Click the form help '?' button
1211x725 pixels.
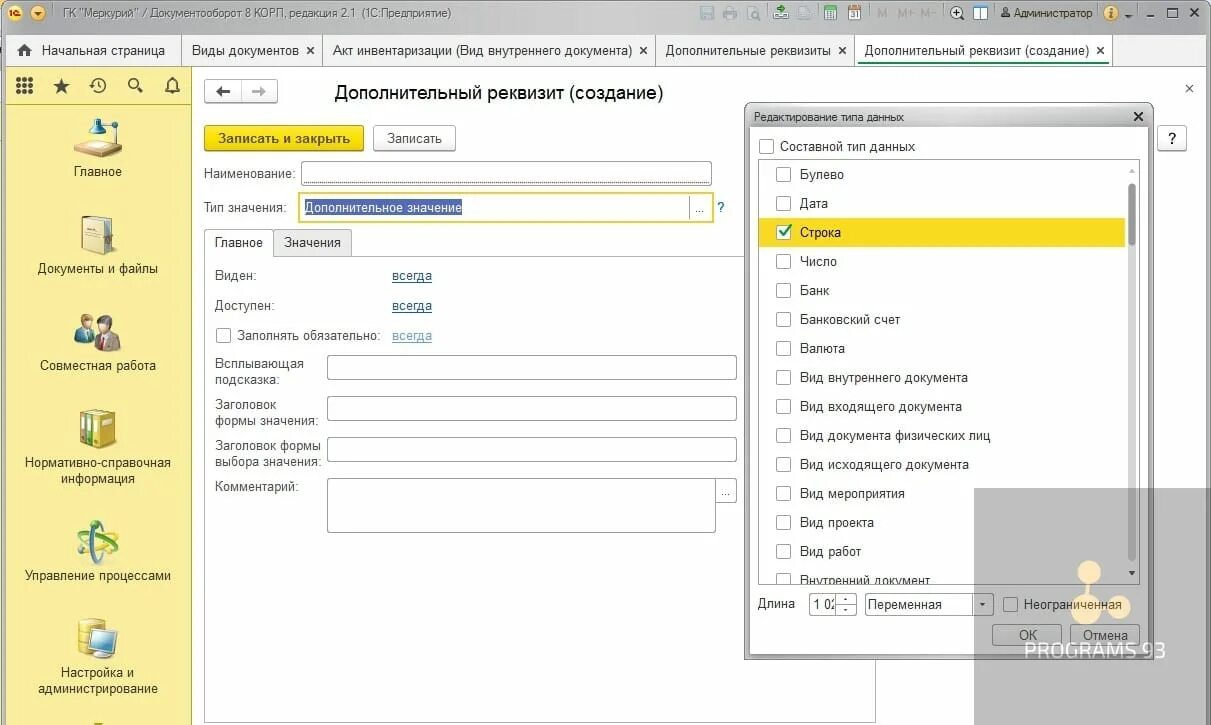1171,139
